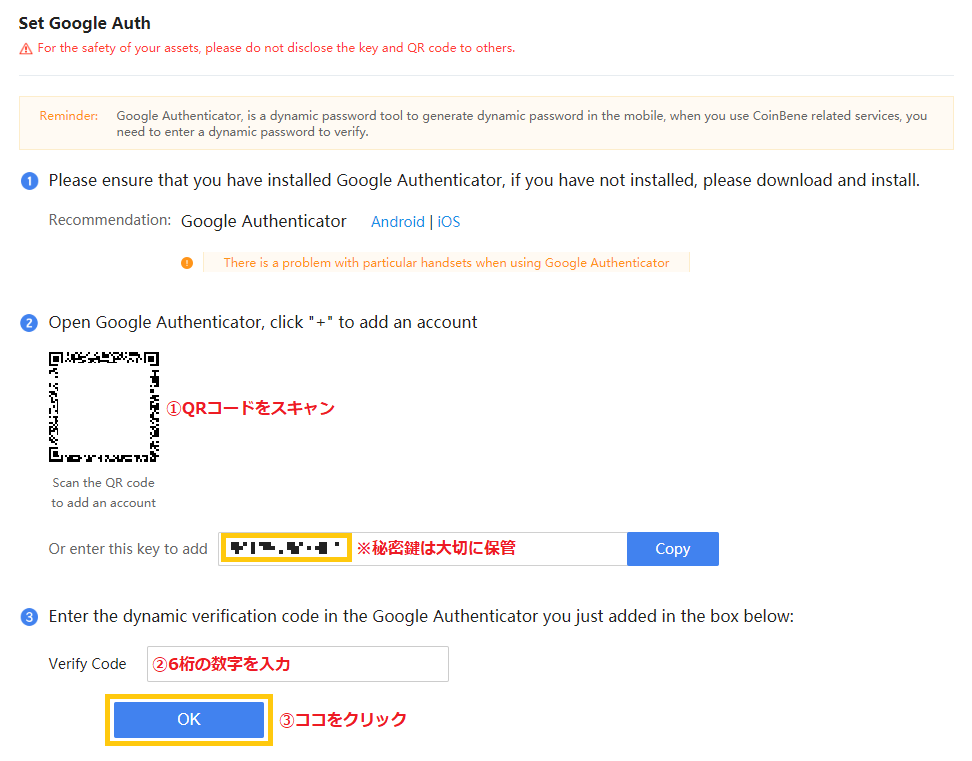Click the handset problem warning notice

click(x=446, y=263)
